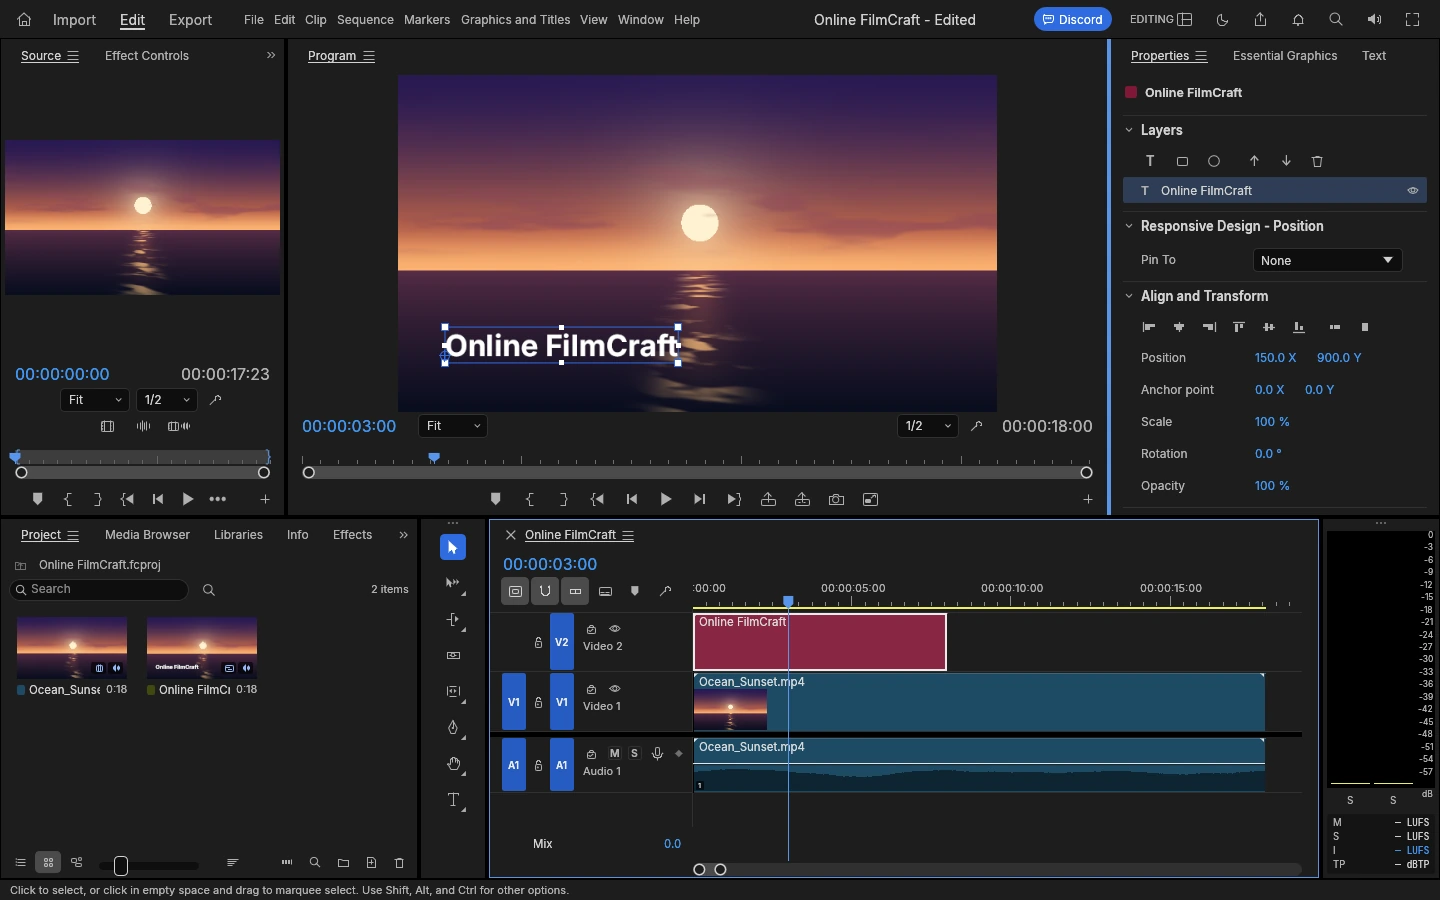Select the Razor tool
Viewport: 1440px width, 900px height.
[x=454, y=656]
